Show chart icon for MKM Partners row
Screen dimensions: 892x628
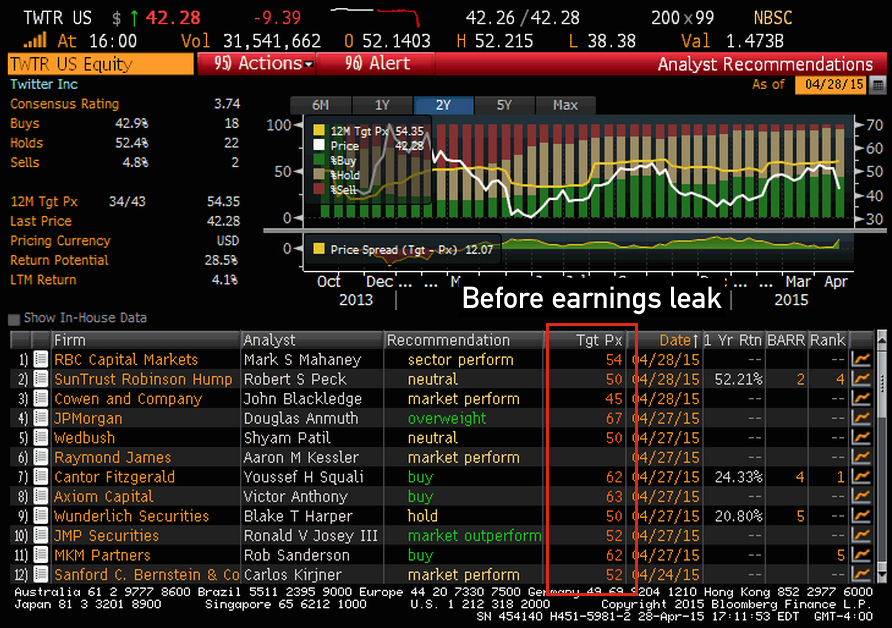861,555
